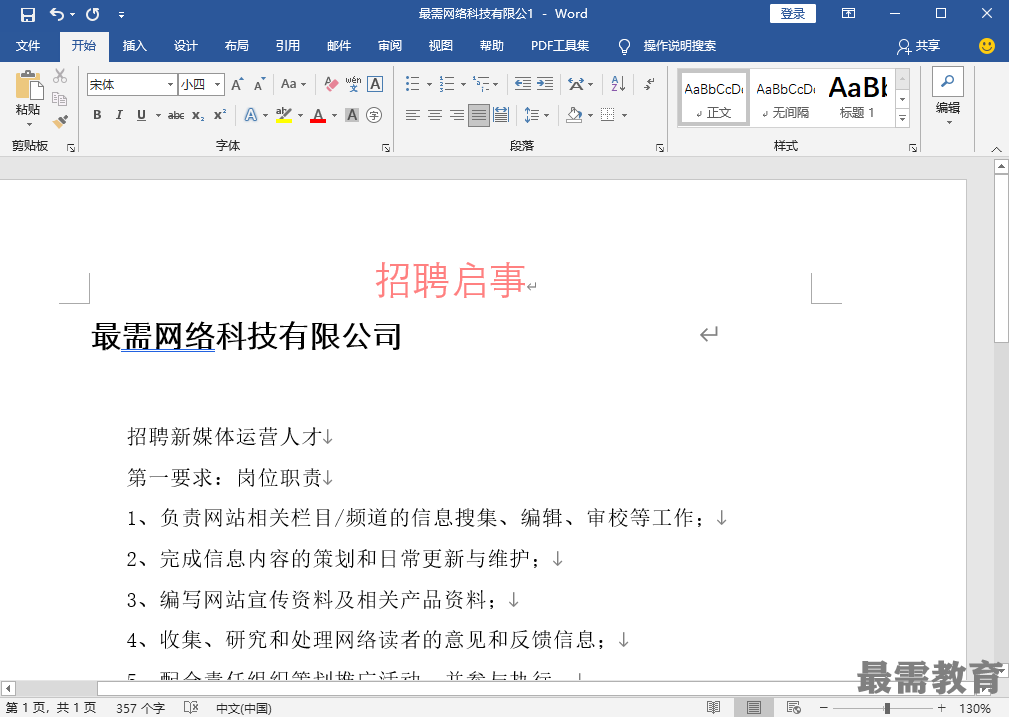The width and height of the screenshot is (1009, 717).
Task: Cut selection with scissors icon
Action: click(x=60, y=76)
